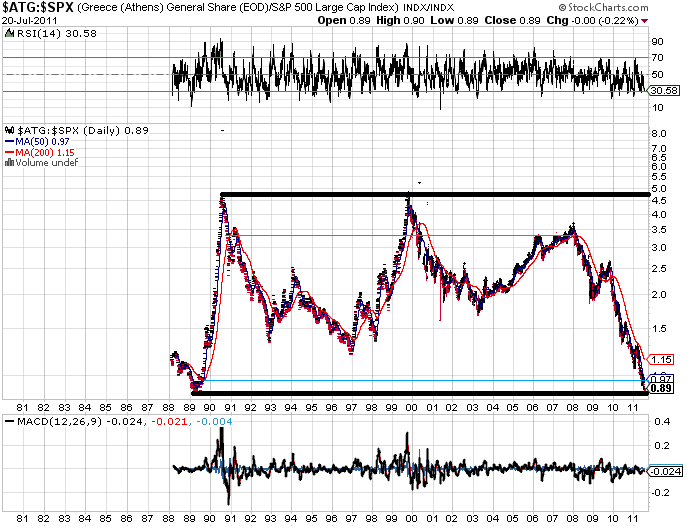Click the black line marker before MACD(12,26,9)
This screenshot has height=528, width=689.
coord(9,422)
